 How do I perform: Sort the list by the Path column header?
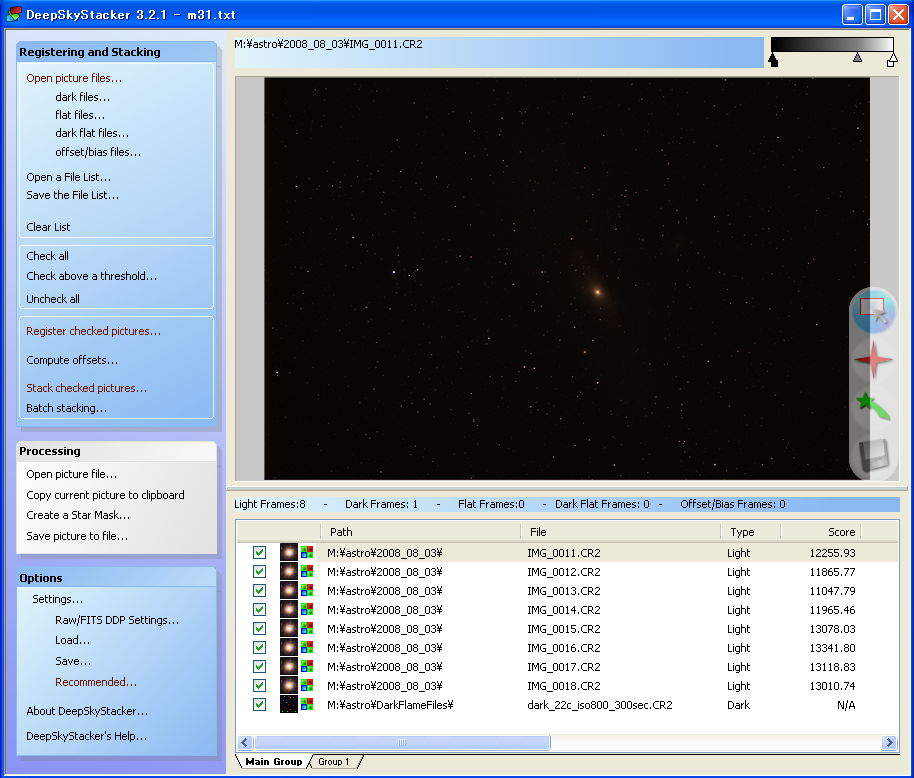pos(420,531)
